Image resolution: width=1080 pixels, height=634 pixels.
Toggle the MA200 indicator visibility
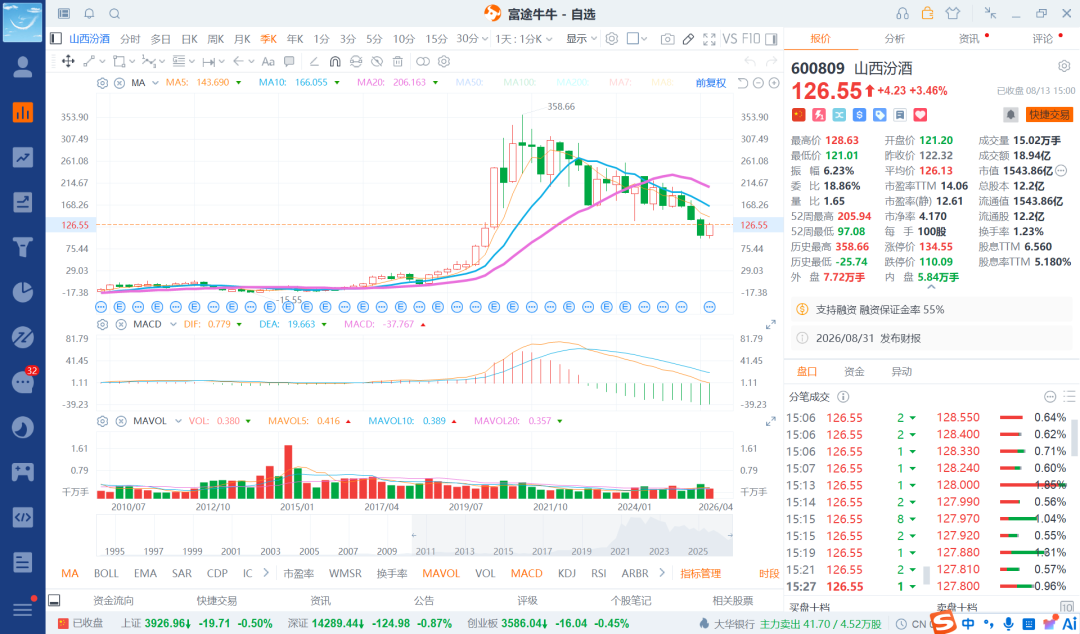point(572,83)
